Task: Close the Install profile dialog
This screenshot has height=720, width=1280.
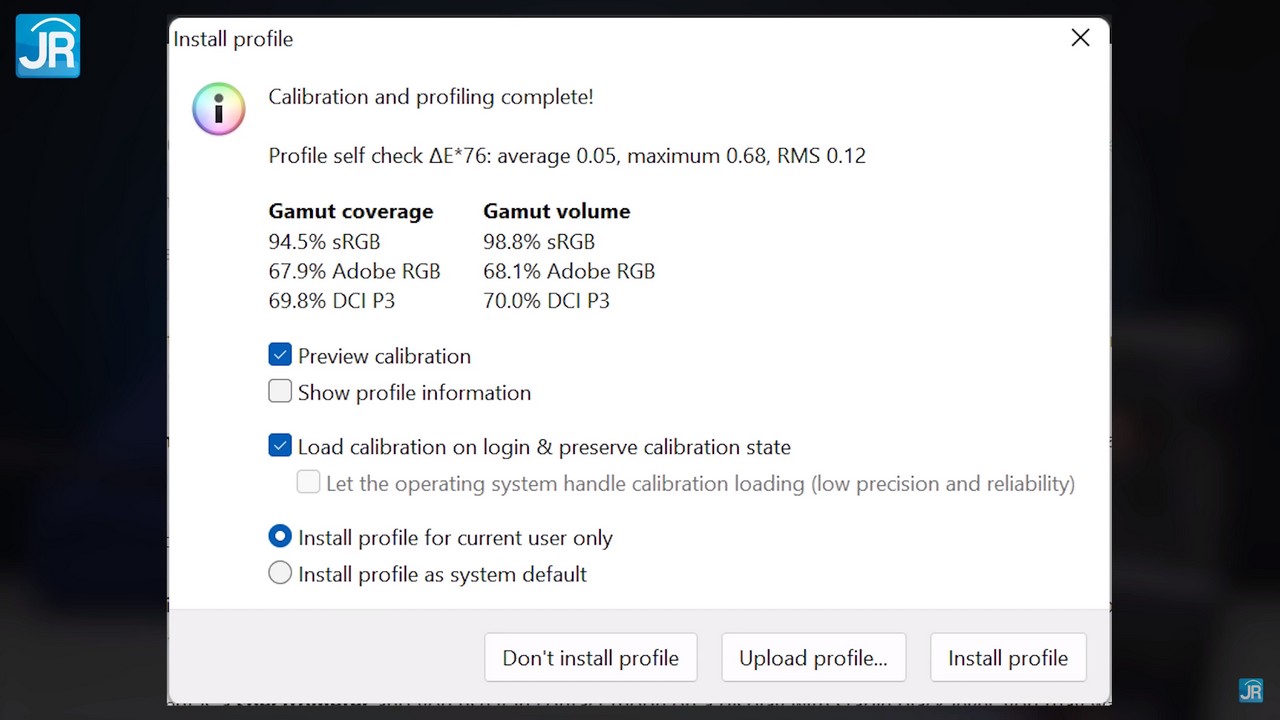Action: pyautogui.click(x=1080, y=38)
